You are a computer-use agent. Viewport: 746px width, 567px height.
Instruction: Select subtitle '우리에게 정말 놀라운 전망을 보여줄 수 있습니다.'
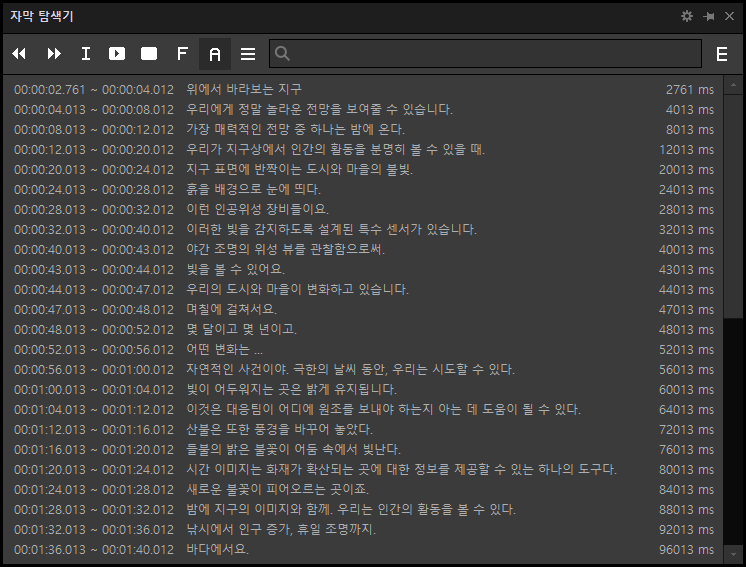[x=319, y=109]
